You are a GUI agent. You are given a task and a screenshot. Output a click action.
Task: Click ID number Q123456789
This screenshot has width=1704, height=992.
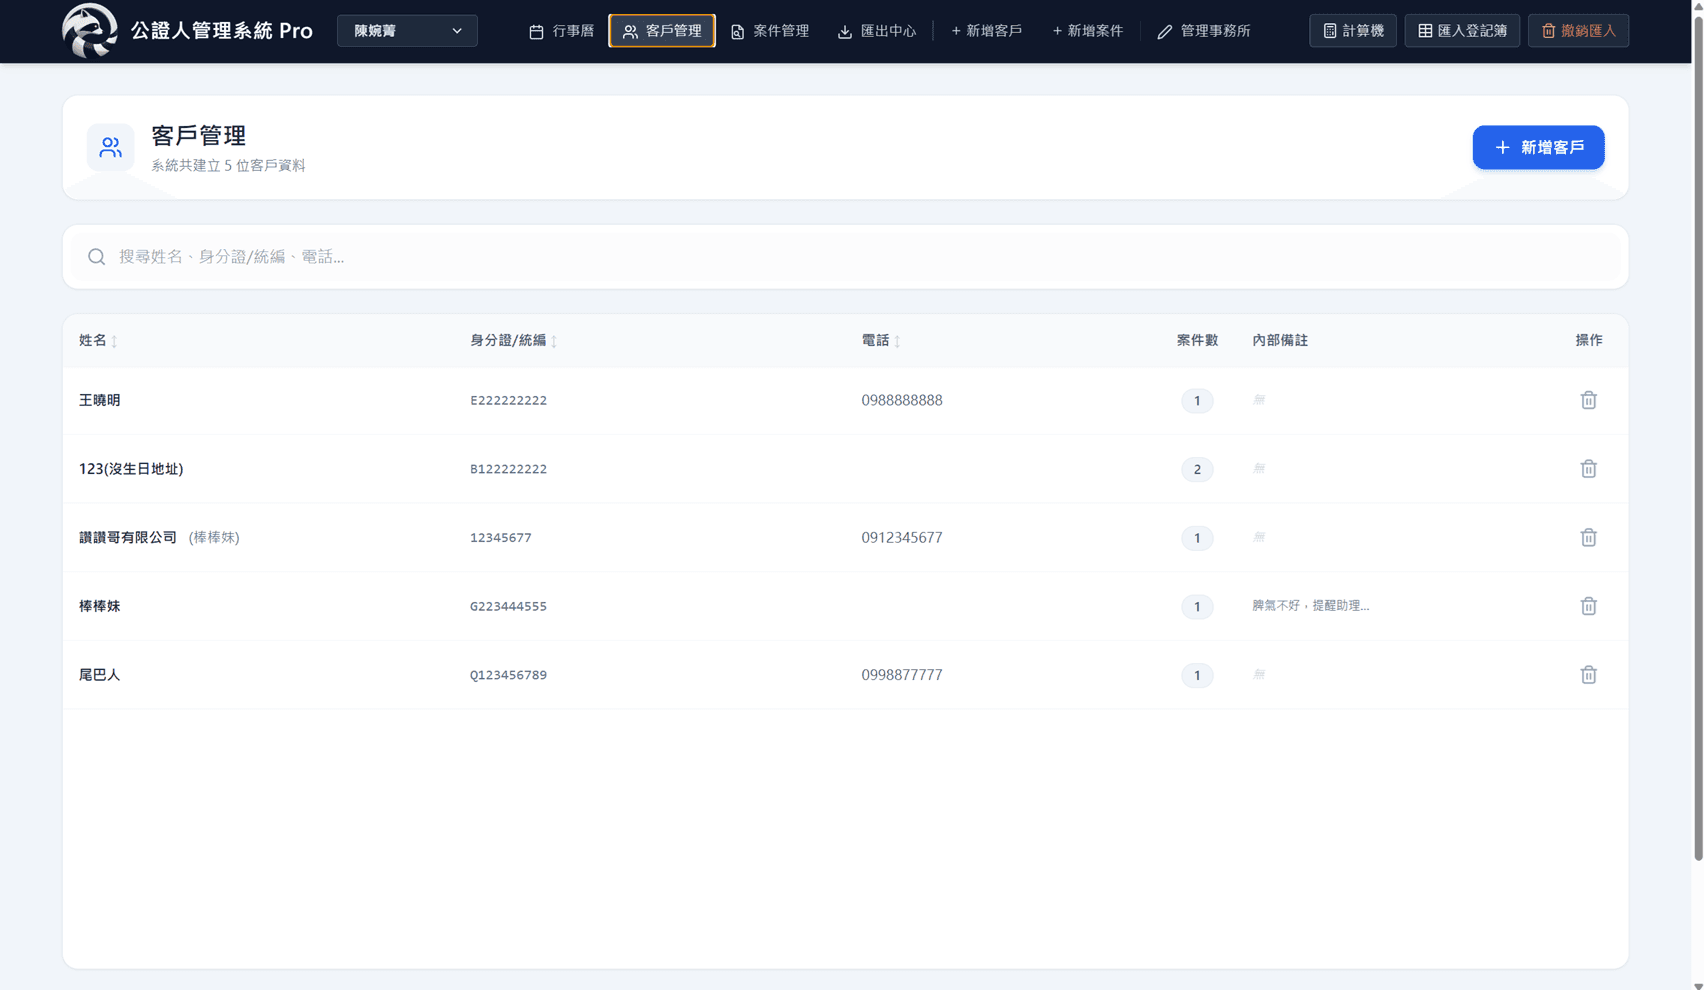point(508,675)
